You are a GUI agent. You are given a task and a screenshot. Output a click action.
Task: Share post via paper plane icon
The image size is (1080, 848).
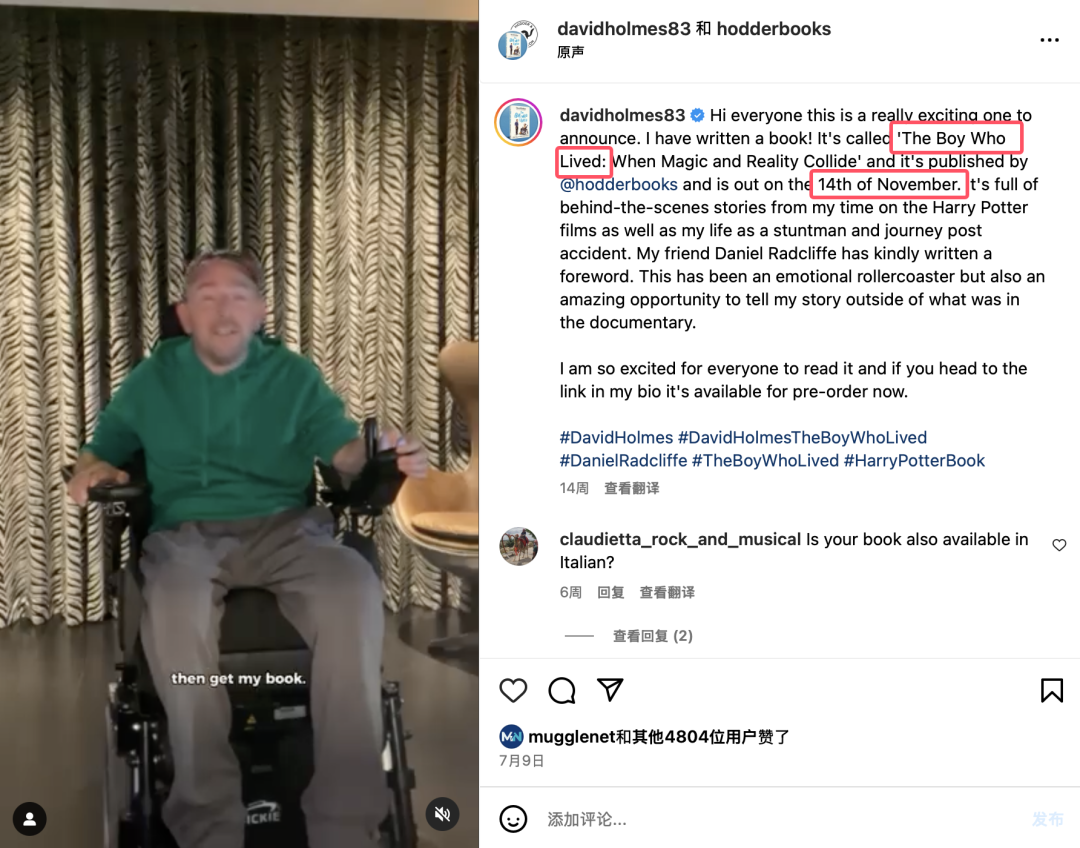tap(610, 690)
